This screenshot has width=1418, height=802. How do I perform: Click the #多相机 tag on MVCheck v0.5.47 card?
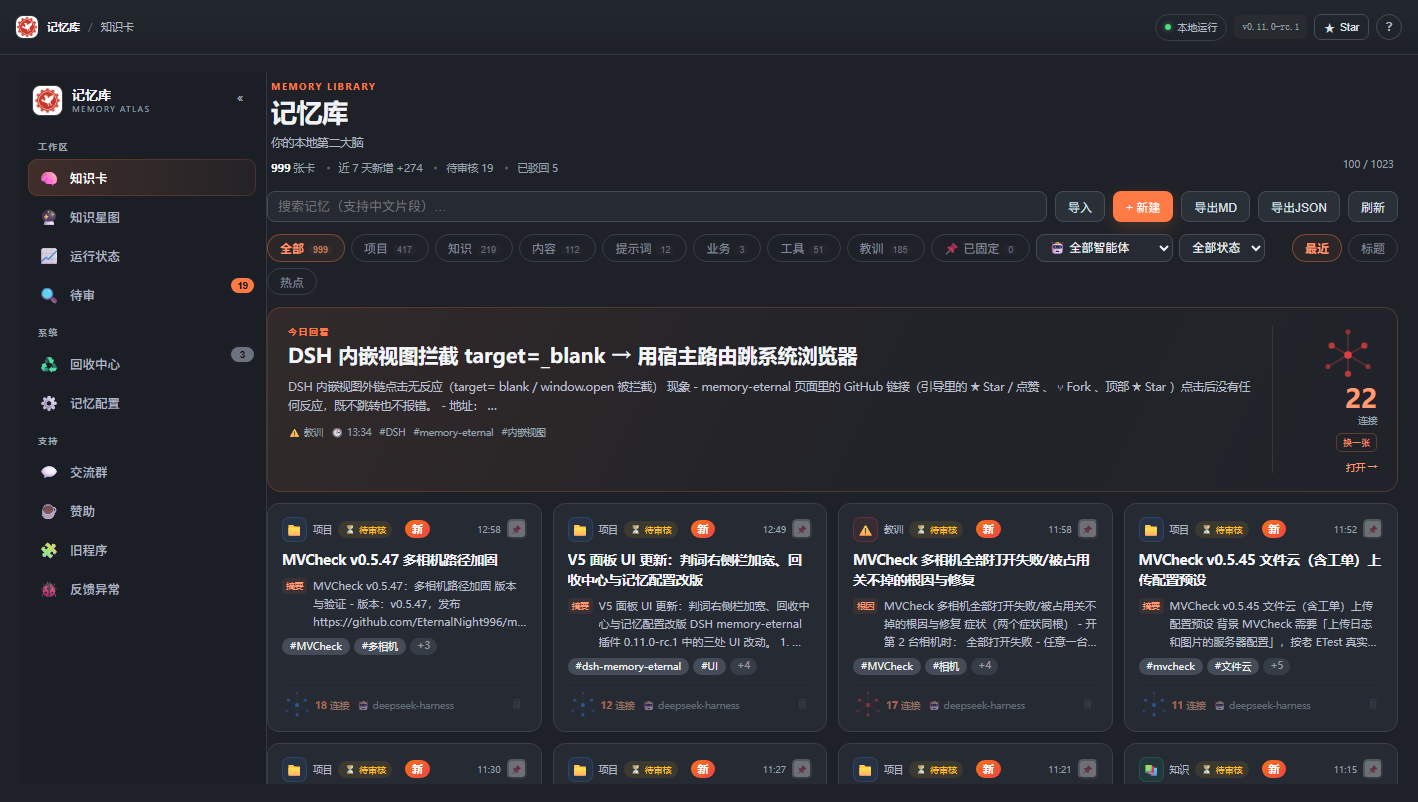[x=380, y=646]
